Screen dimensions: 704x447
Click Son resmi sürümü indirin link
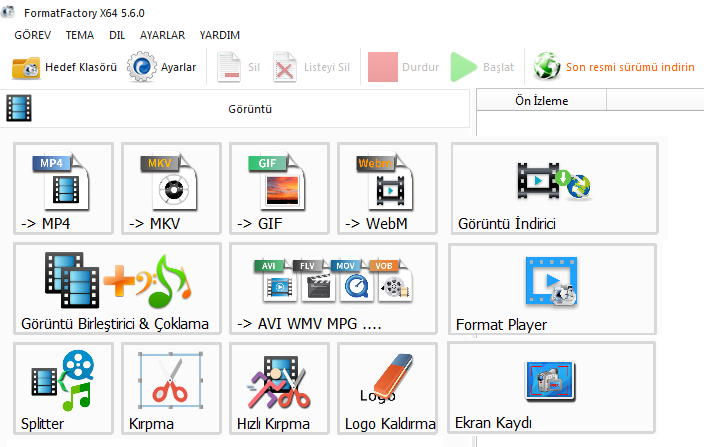630,67
